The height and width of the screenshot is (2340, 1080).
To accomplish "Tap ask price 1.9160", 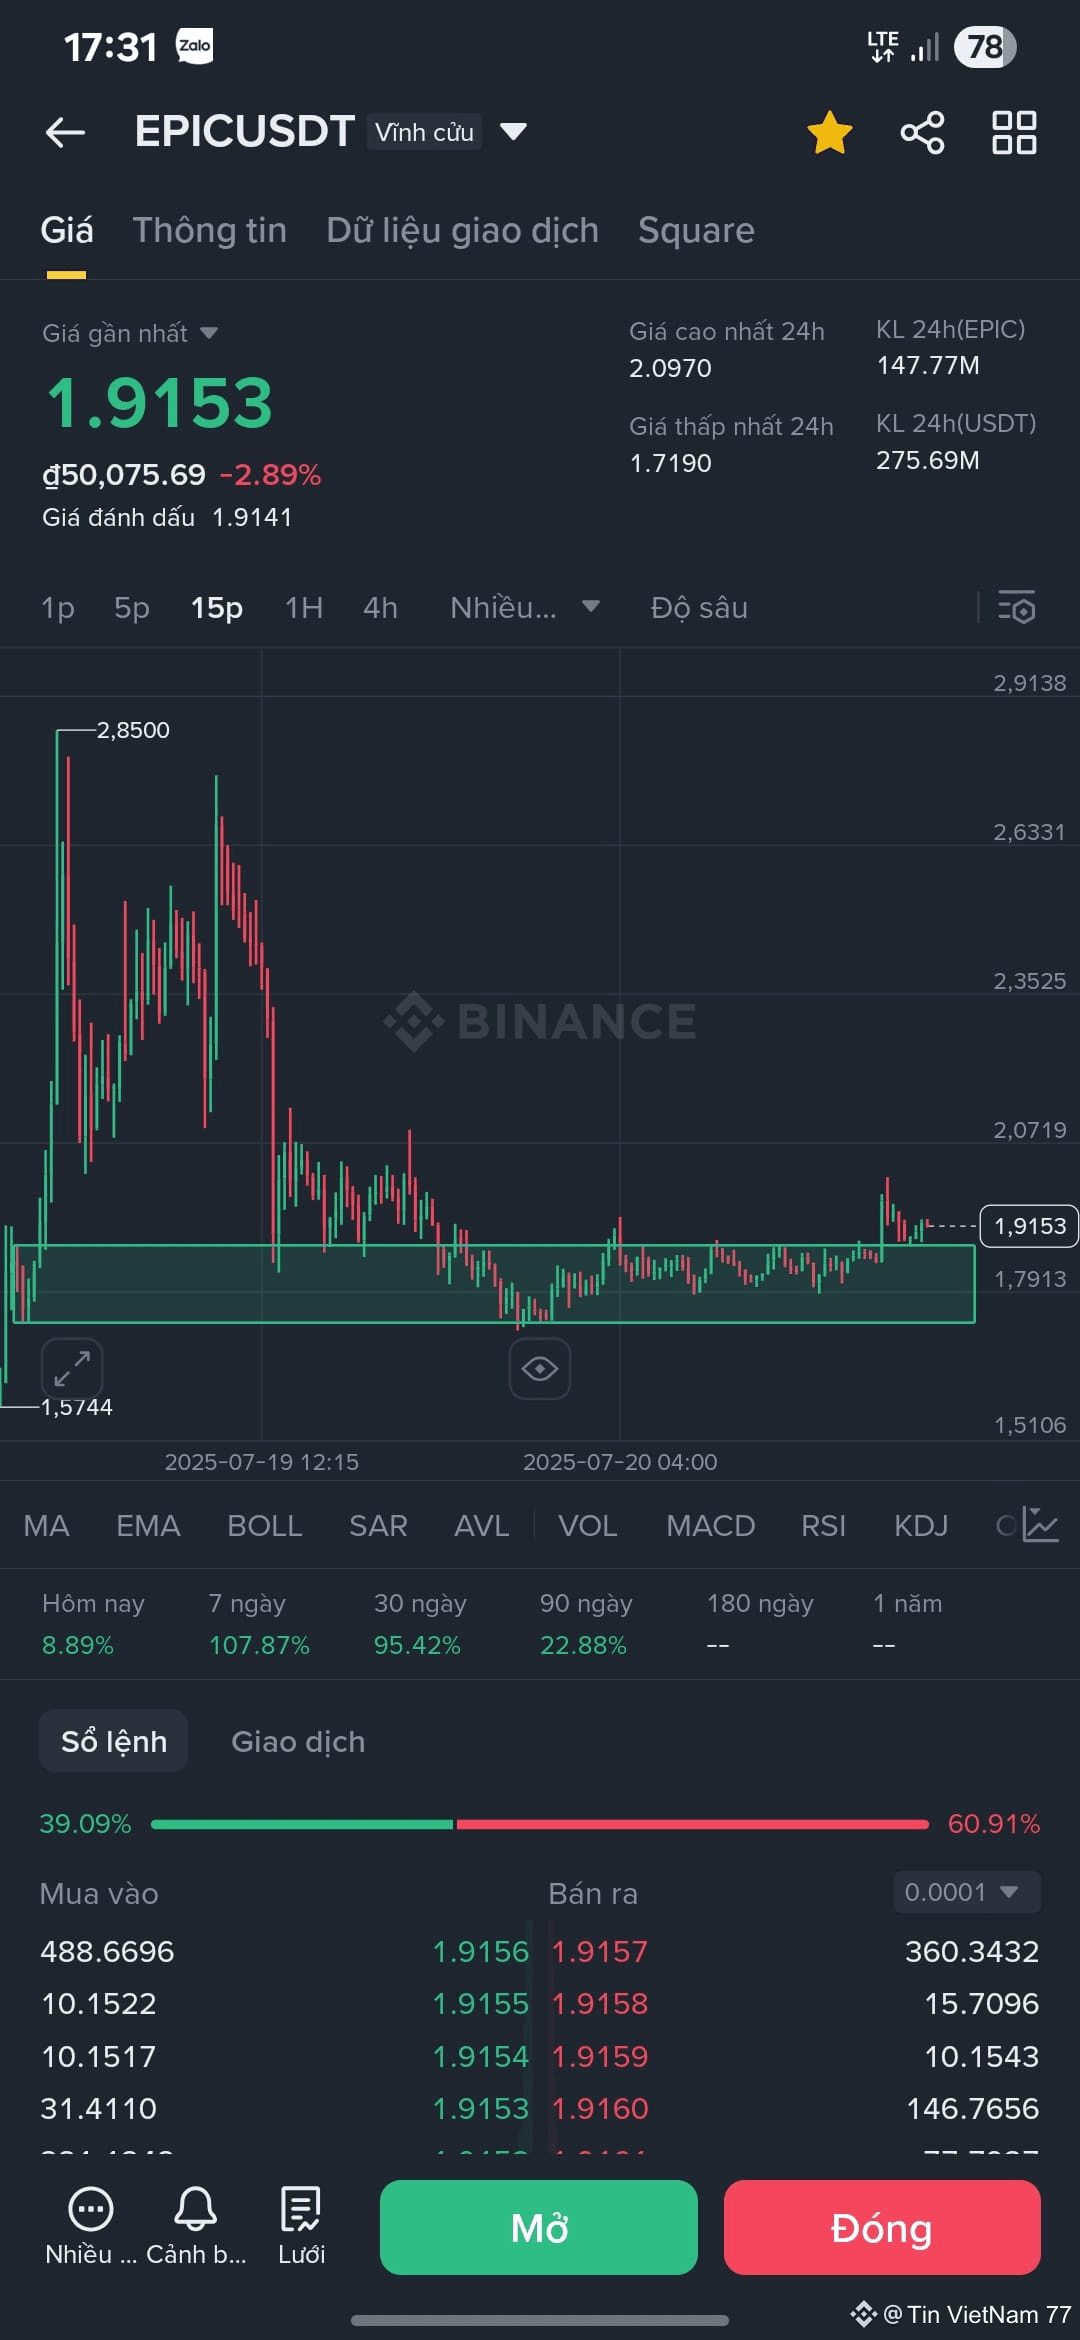I will 600,2108.
